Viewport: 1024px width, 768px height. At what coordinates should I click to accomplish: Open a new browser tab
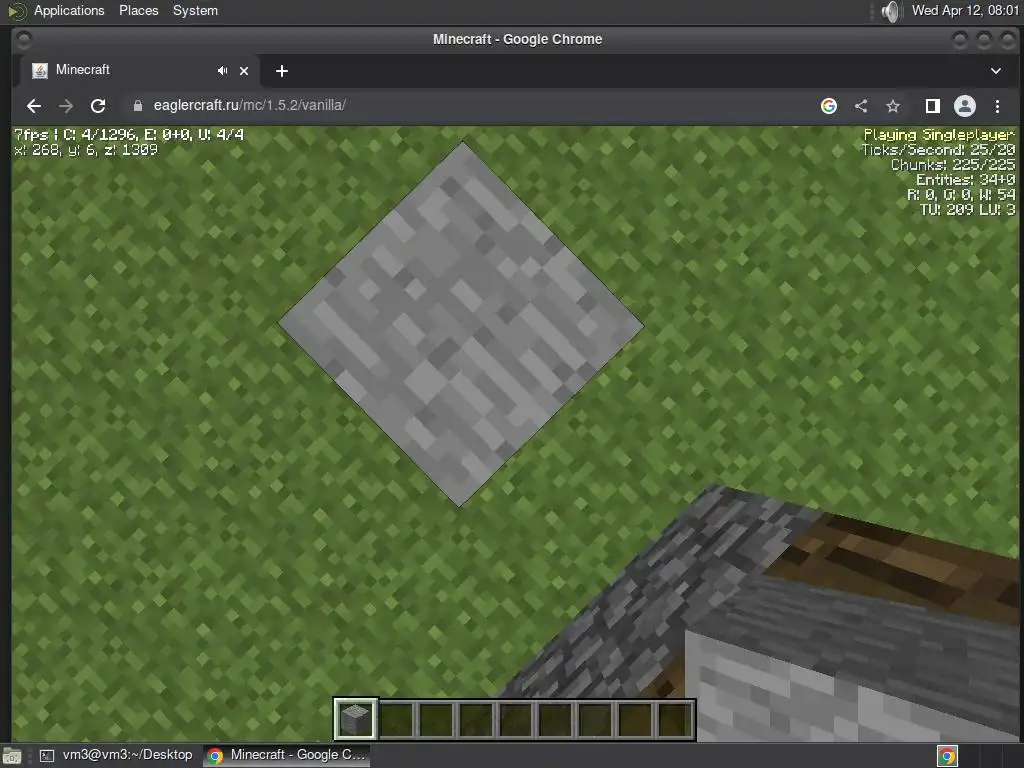click(x=281, y=71)
